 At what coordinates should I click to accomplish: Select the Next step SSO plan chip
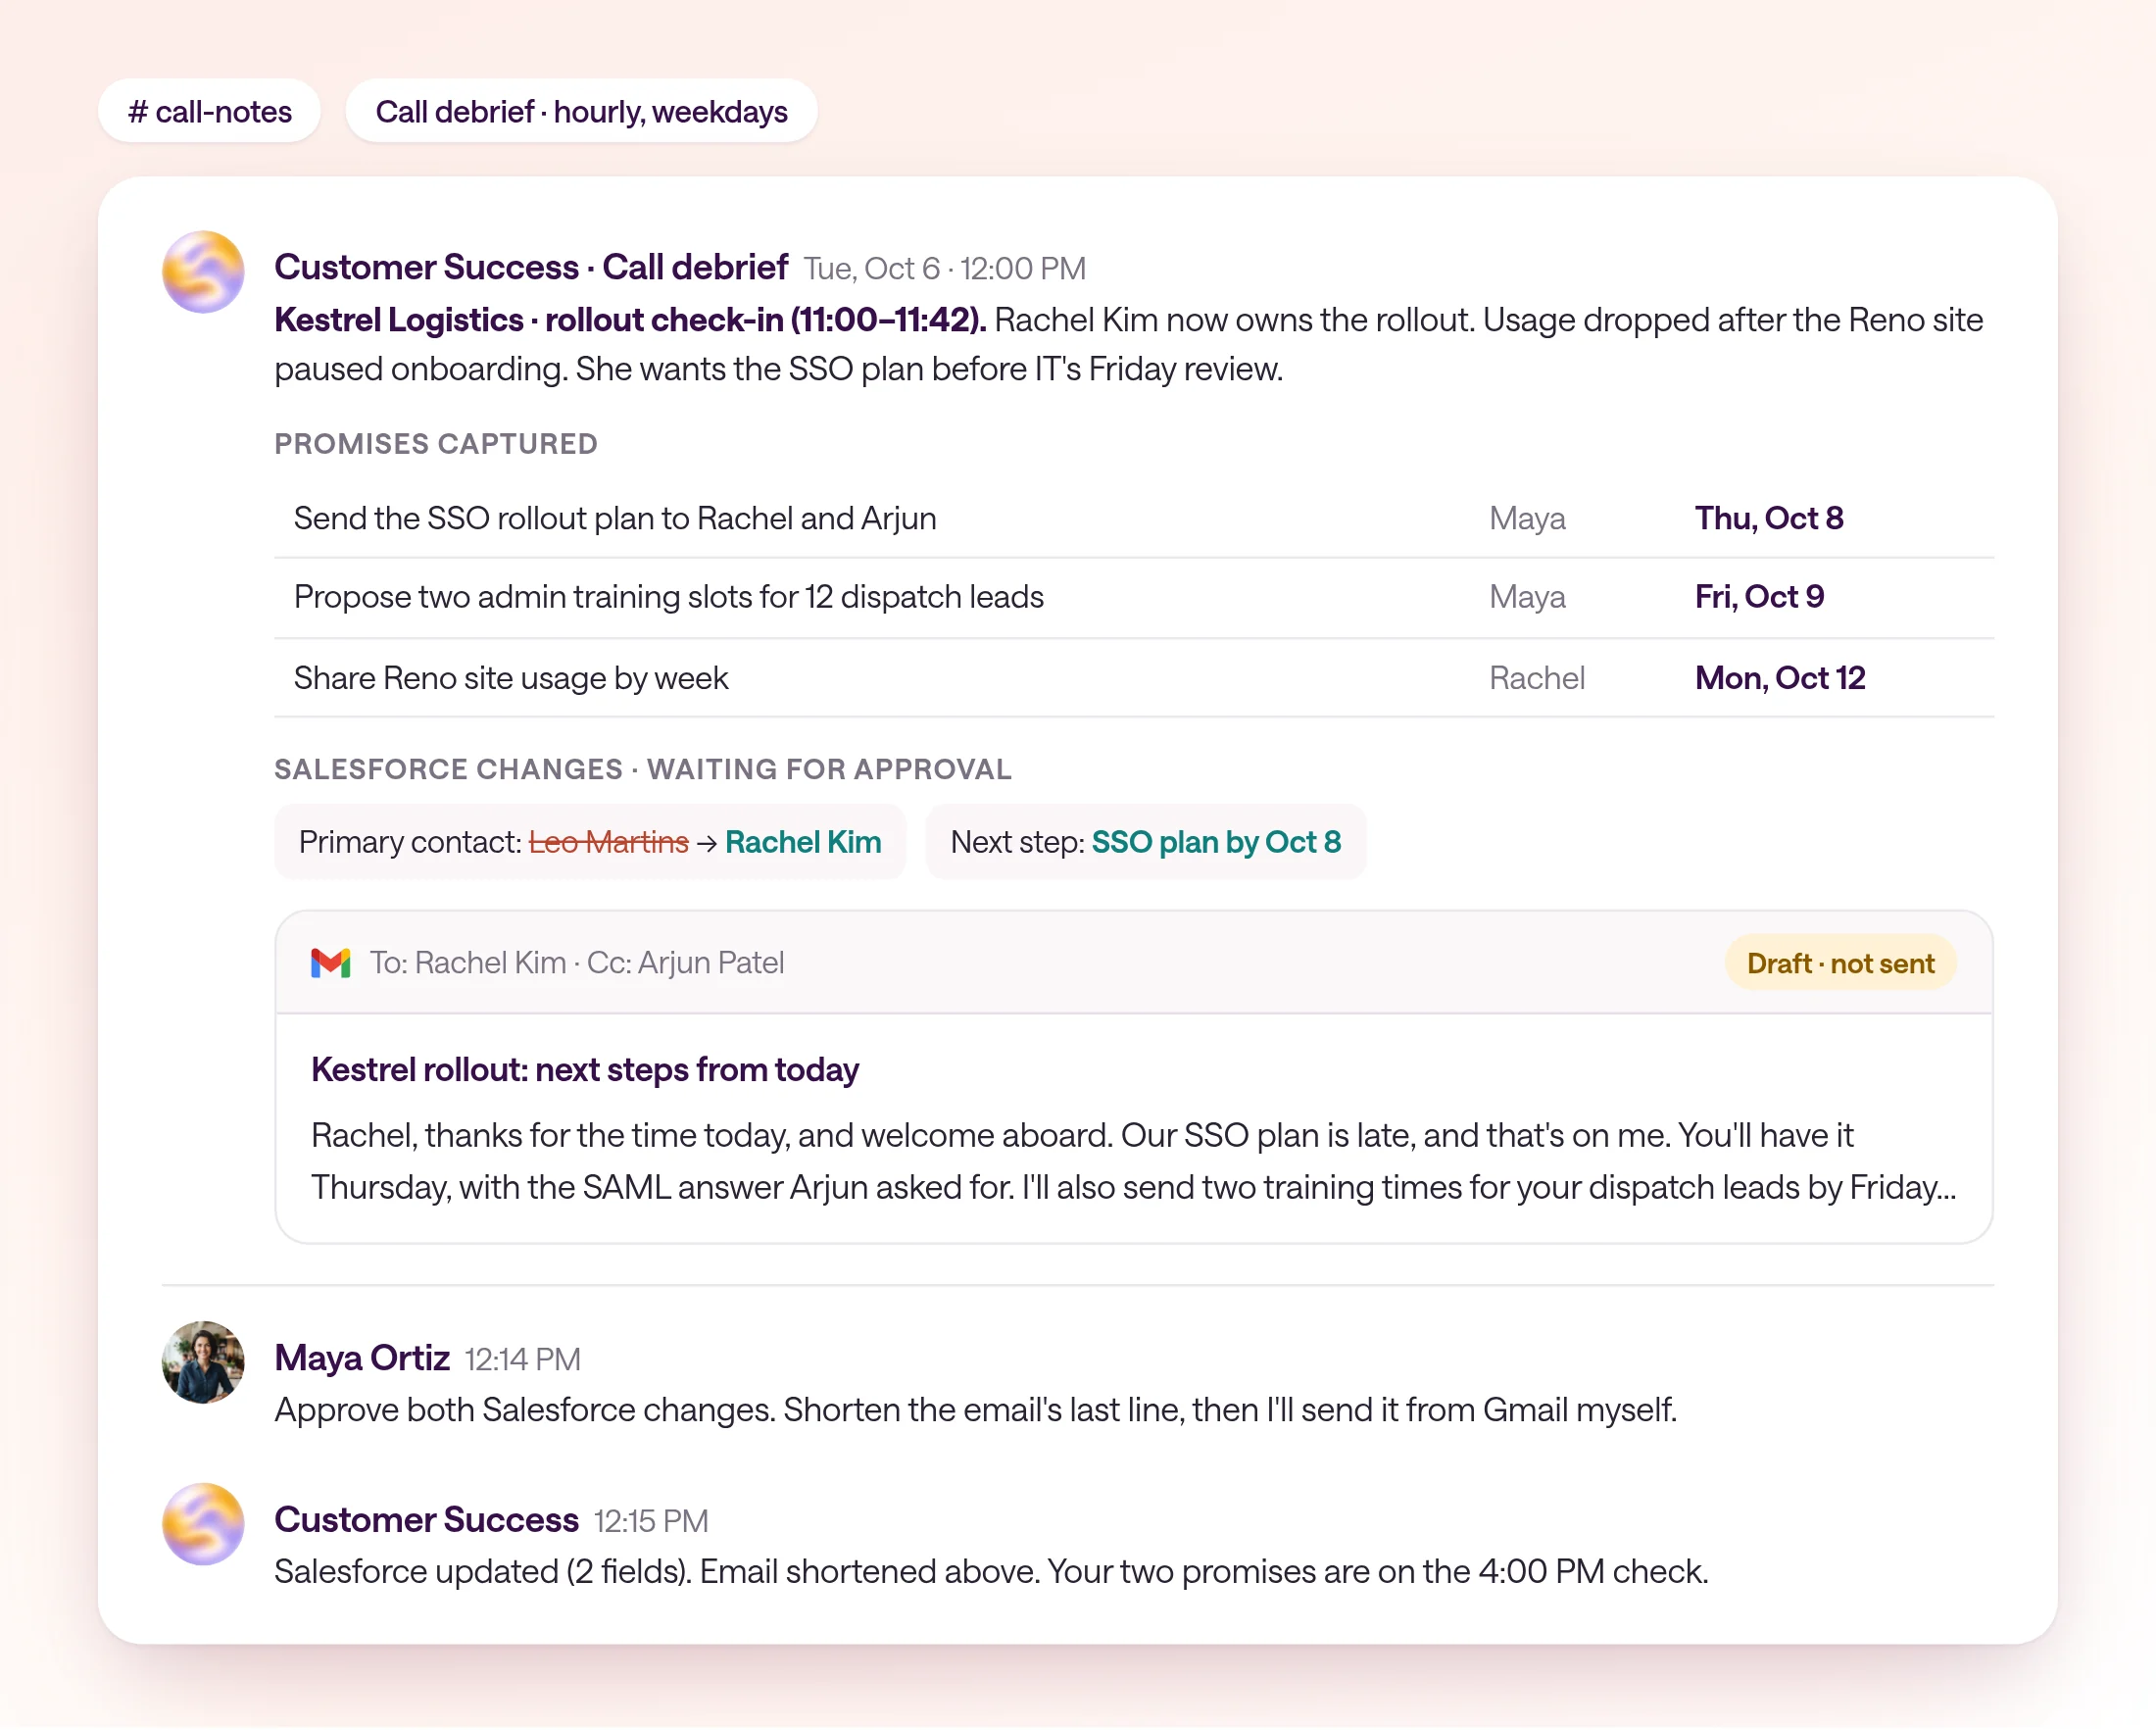click(1145, 842)
